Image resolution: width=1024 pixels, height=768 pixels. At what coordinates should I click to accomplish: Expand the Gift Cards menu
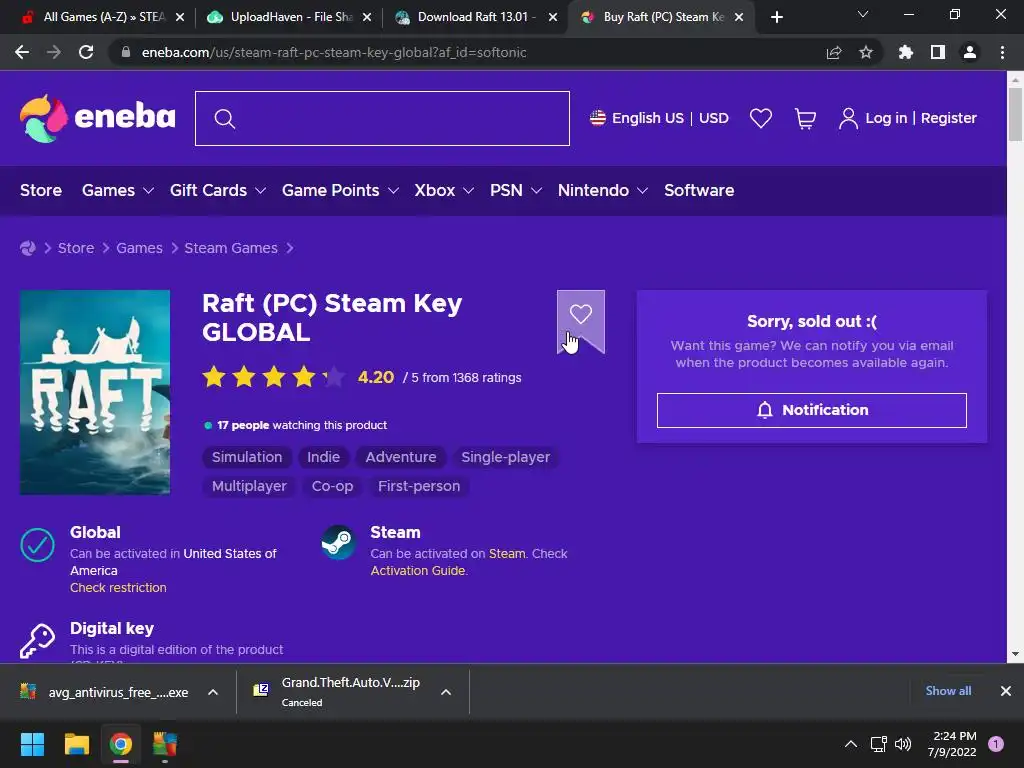click(217, 190)
